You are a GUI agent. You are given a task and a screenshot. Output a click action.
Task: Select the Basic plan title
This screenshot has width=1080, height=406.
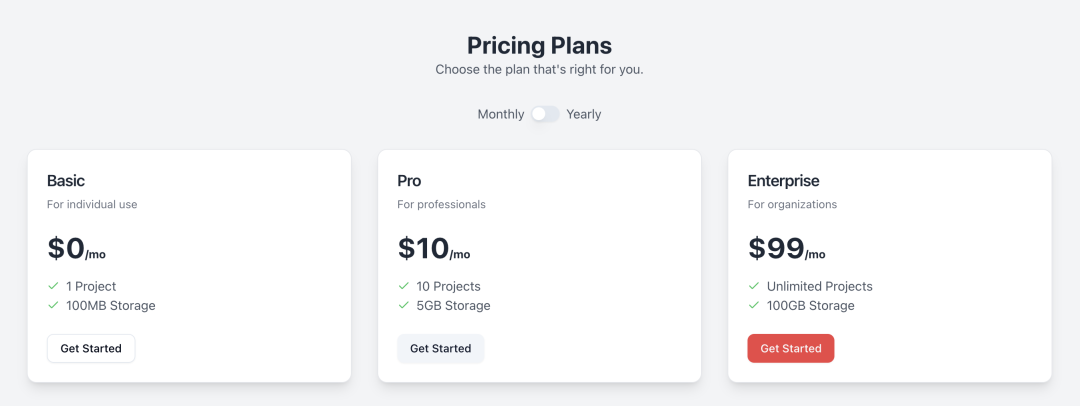tap(66, 181)
